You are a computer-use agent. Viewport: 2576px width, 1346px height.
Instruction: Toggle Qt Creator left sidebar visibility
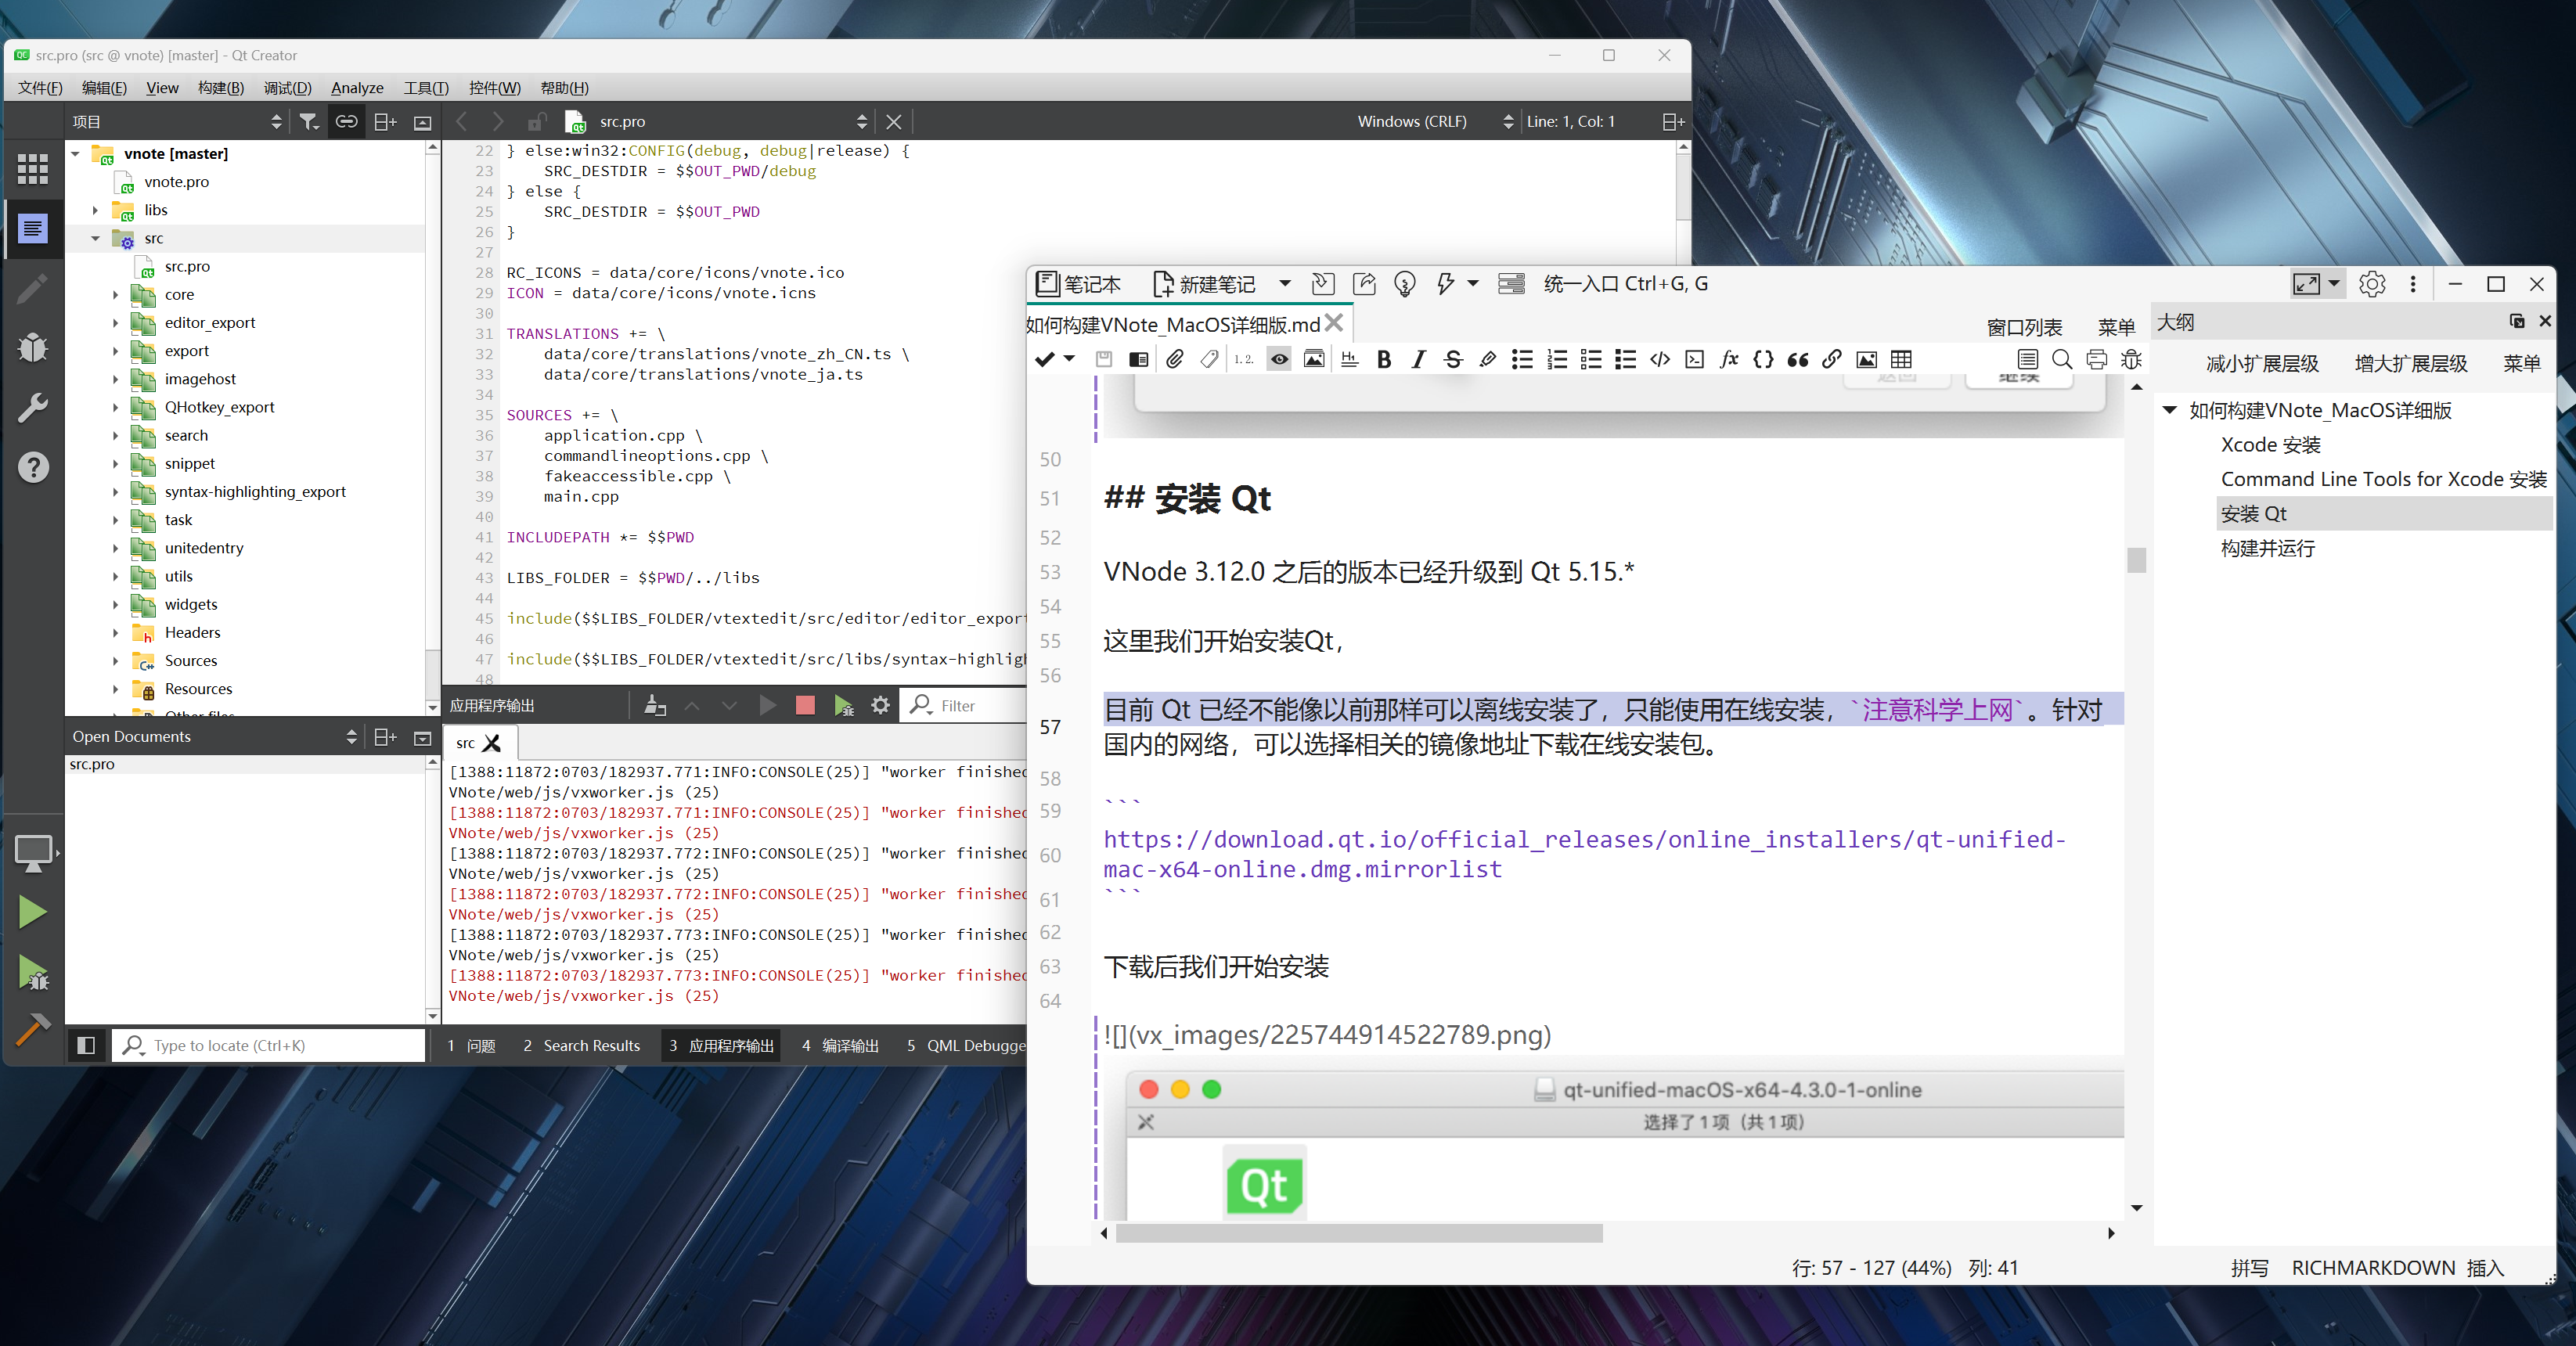(x=86, y=1045)
